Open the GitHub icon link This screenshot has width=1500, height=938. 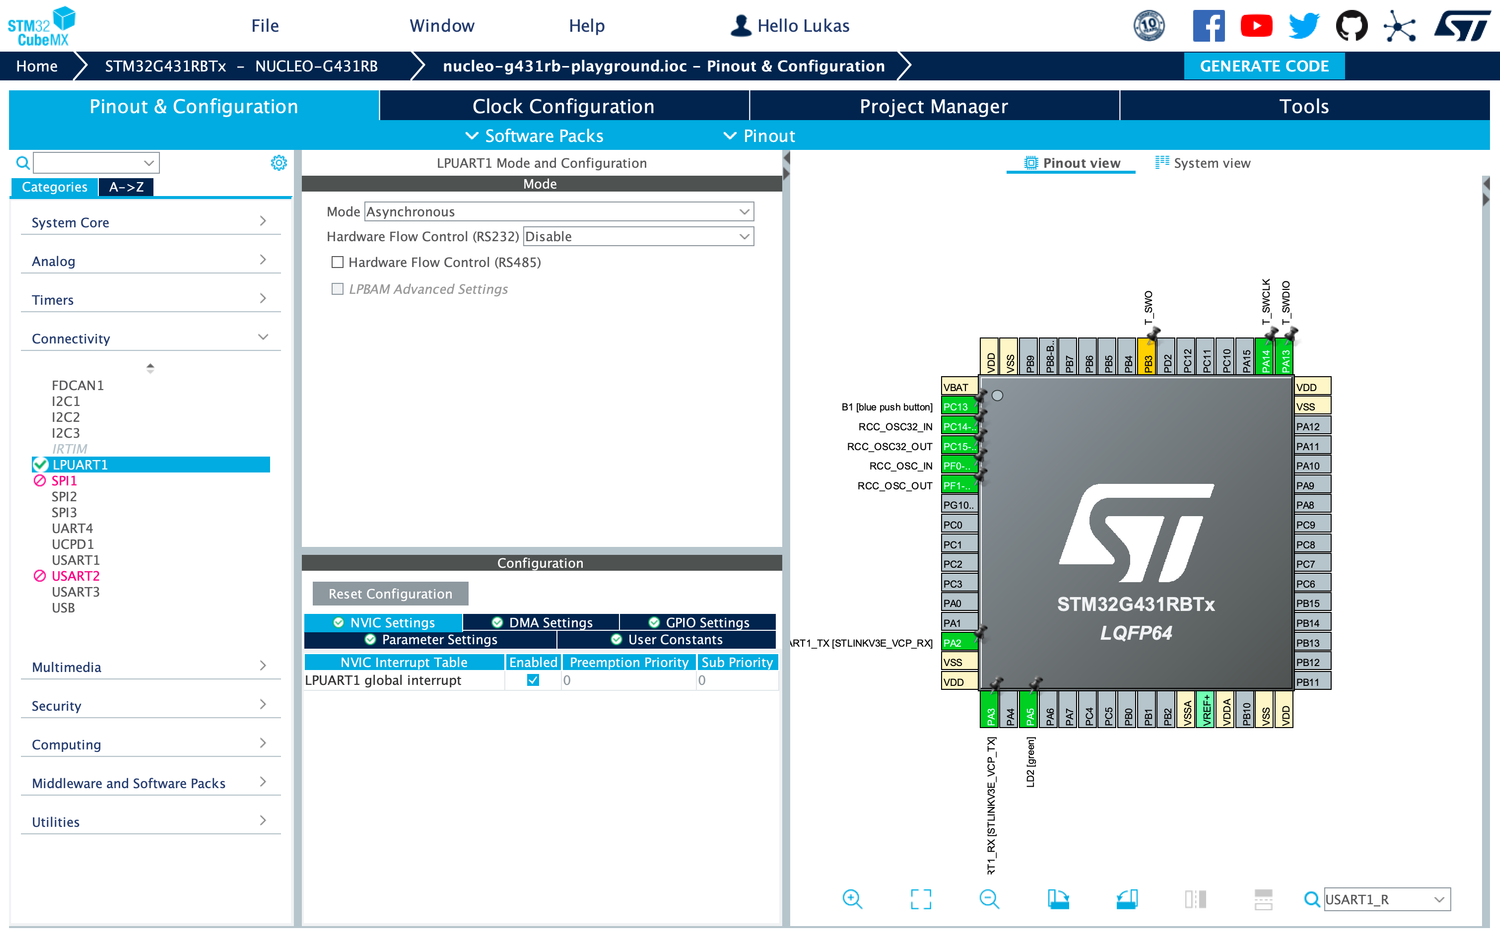pos(1352,25)
